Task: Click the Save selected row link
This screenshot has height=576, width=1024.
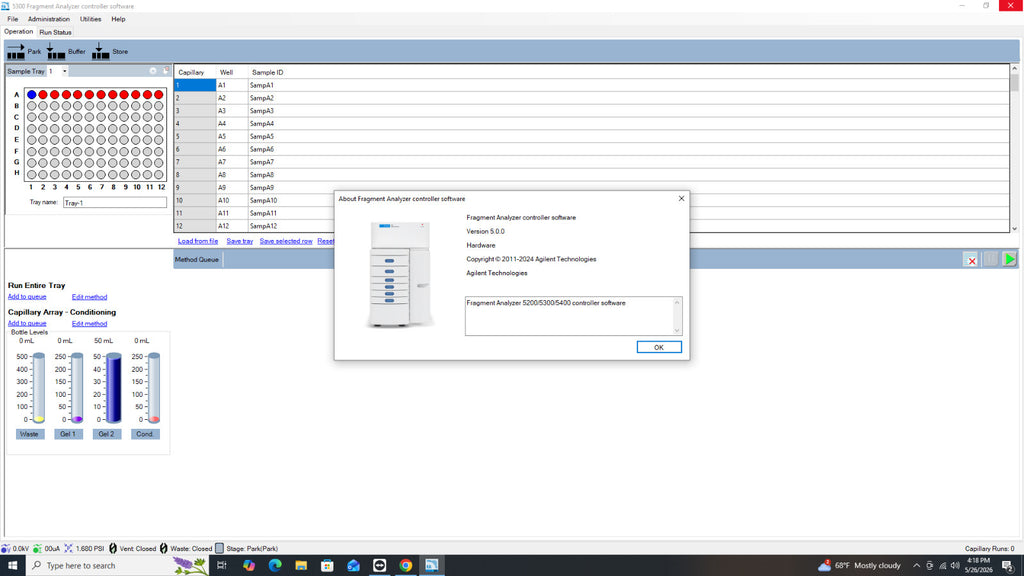Action: (x=286, y=241)
